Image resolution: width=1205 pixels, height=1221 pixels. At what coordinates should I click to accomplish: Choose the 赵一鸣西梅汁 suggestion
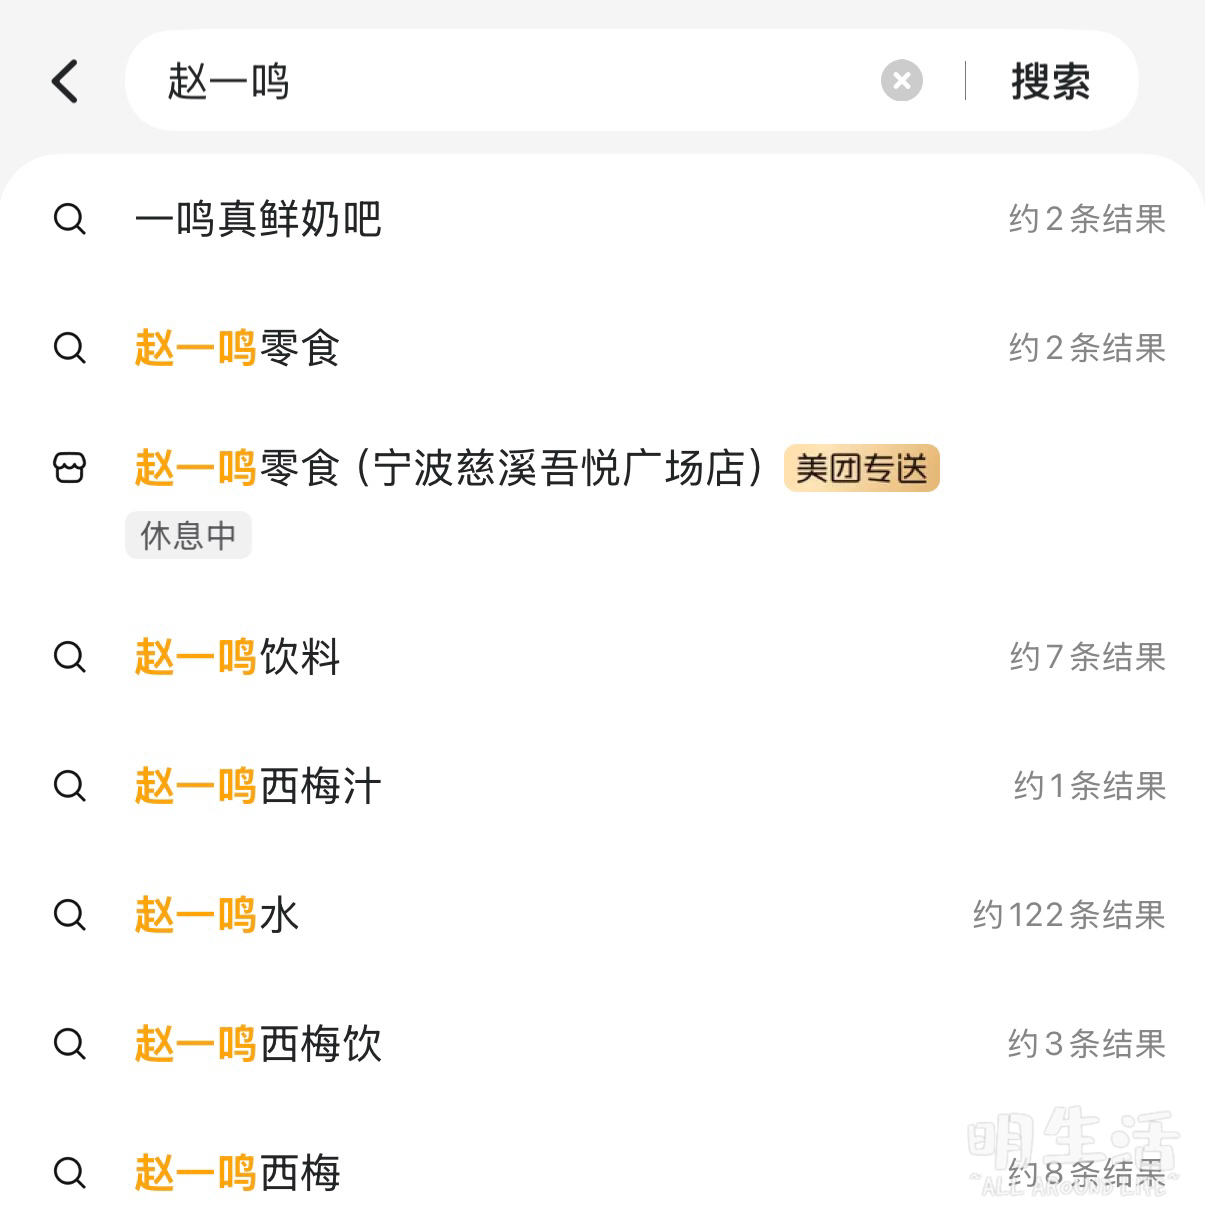[x=258, y=786]
